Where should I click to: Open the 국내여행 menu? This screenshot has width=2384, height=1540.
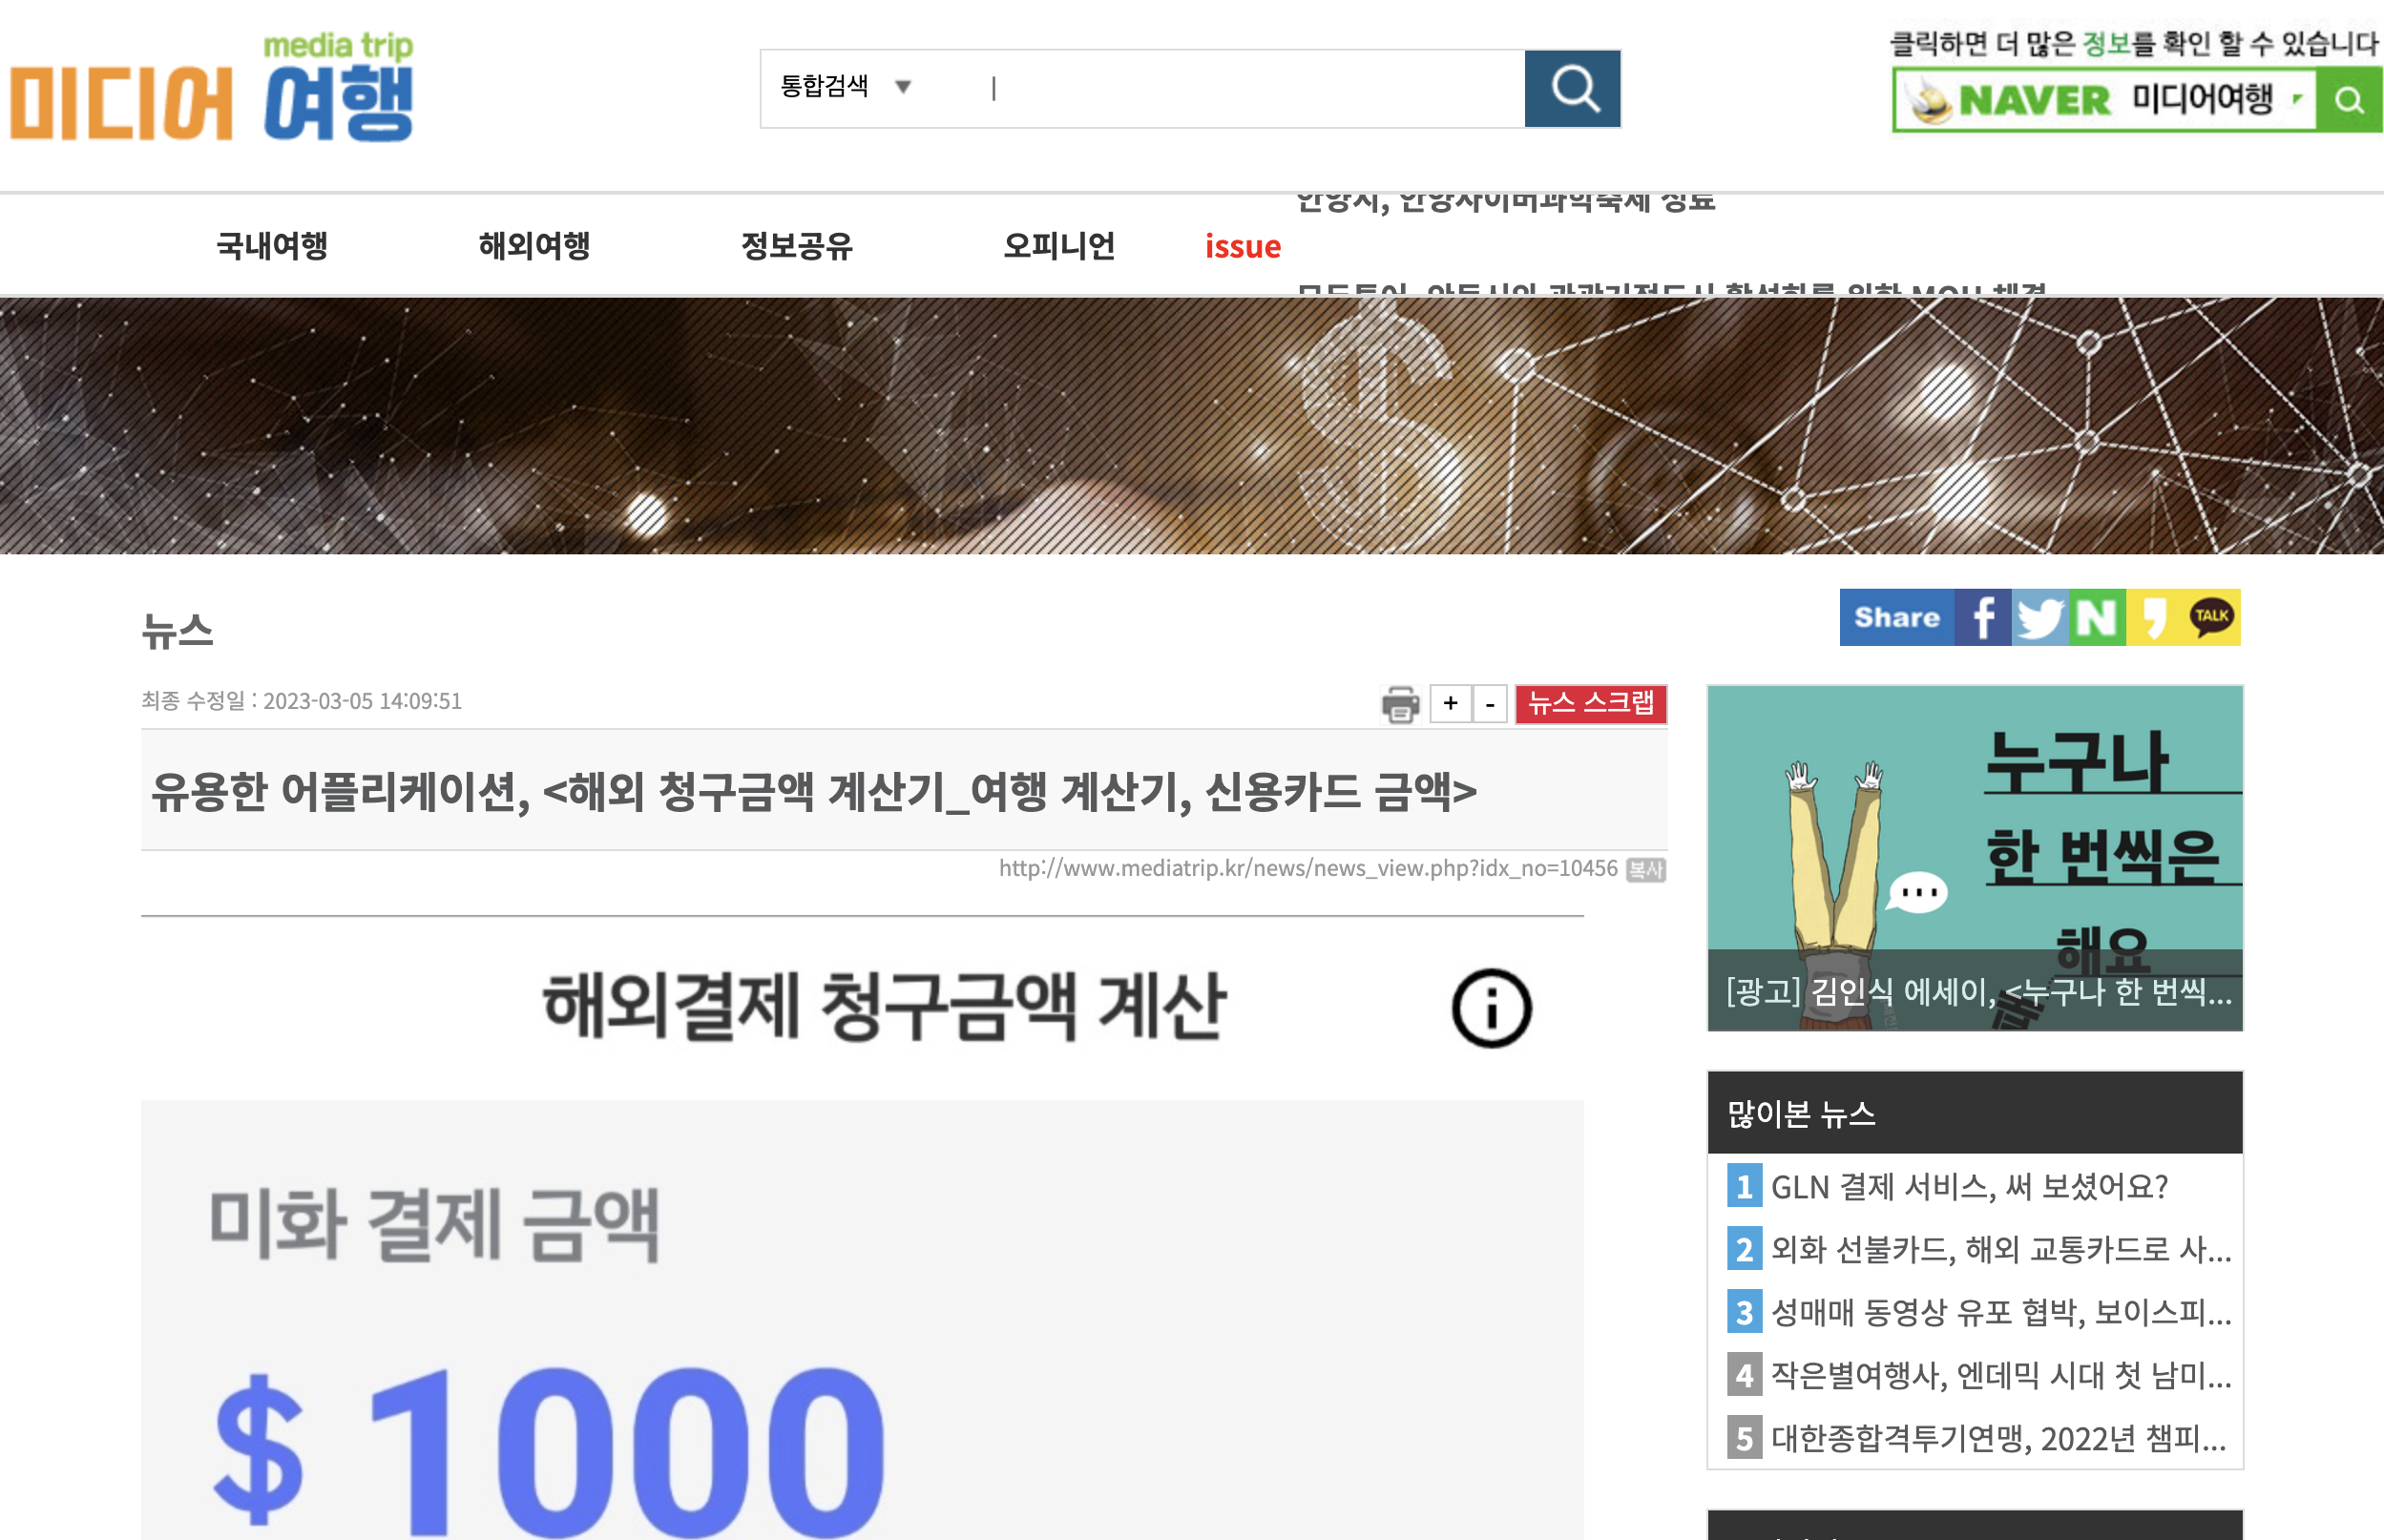click(272, 245)
